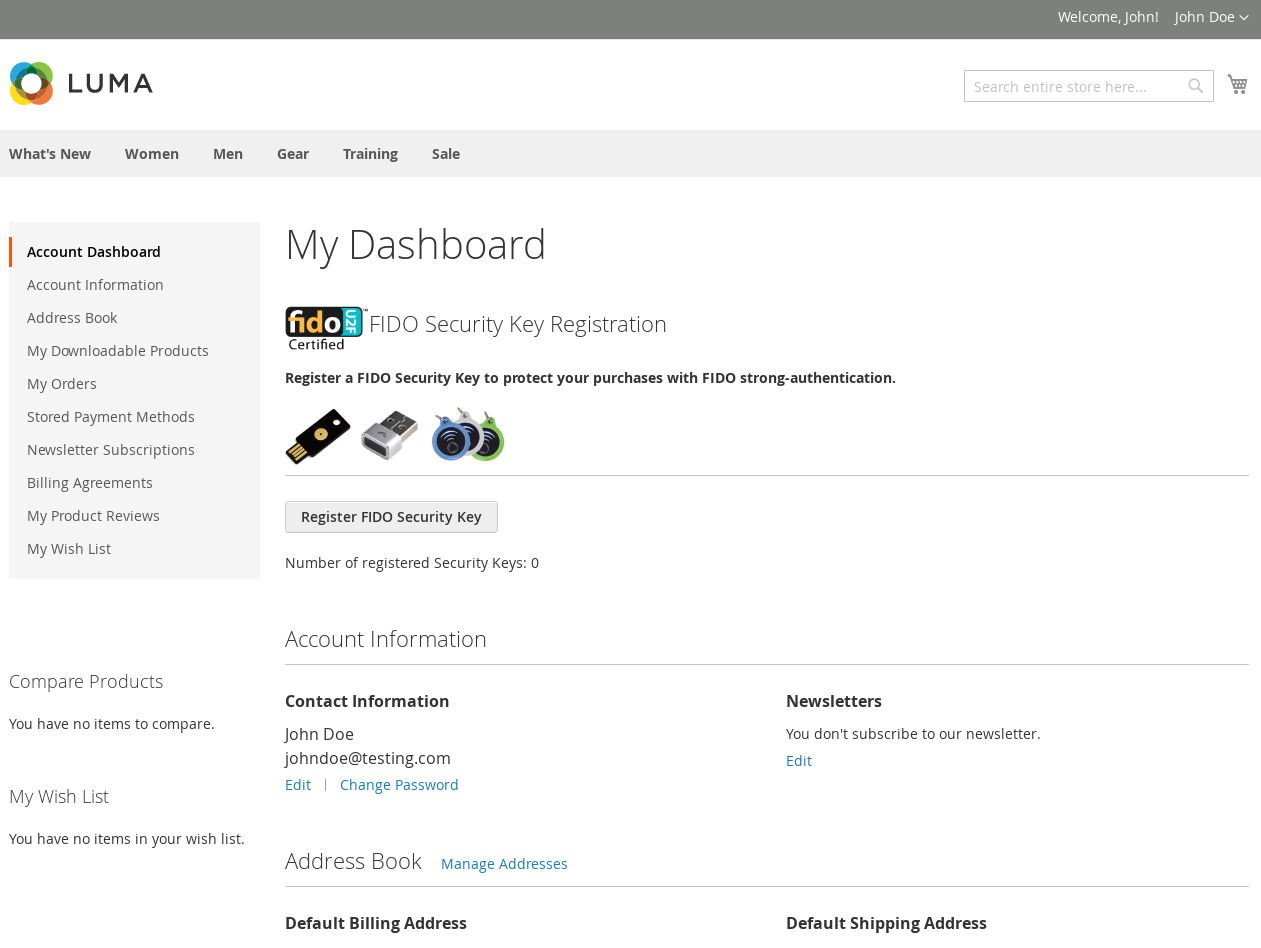
Task: Click the black YubiKey security key image
Action: click(318, 436)
